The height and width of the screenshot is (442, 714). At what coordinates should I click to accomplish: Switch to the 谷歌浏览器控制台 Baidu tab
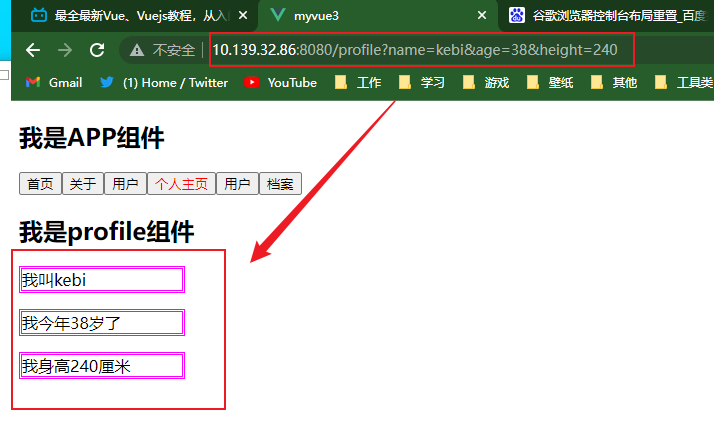(x=608, y=16)
